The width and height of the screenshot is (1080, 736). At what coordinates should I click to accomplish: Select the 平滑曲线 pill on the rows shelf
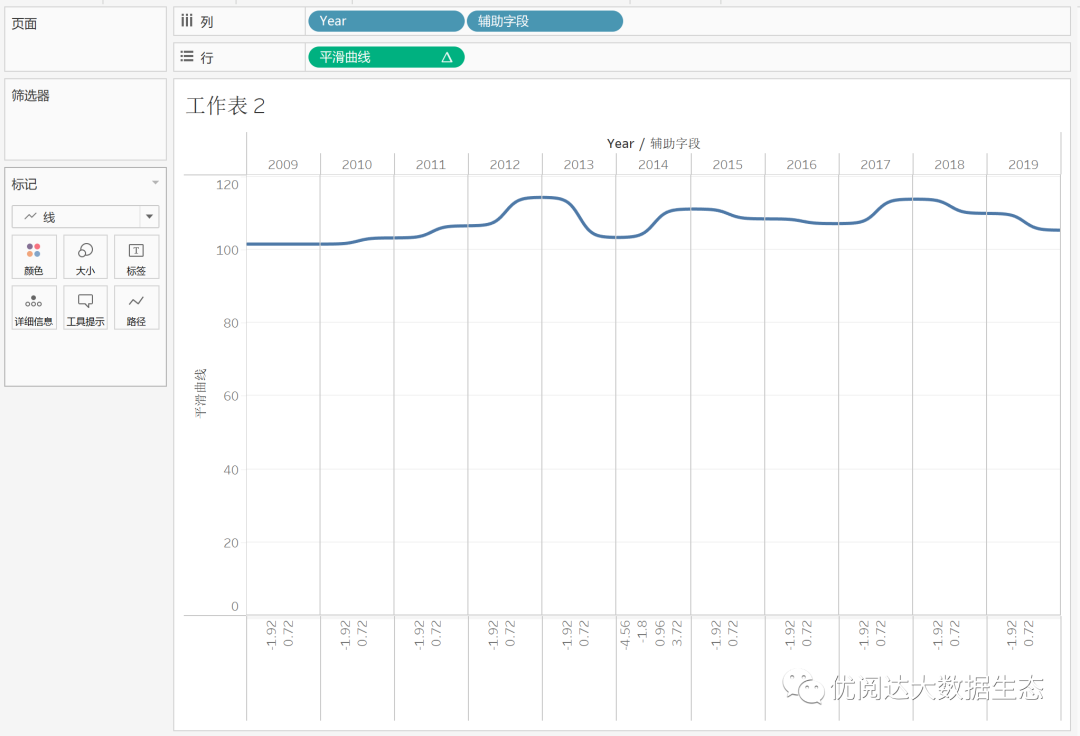click(x=386, y=57)
